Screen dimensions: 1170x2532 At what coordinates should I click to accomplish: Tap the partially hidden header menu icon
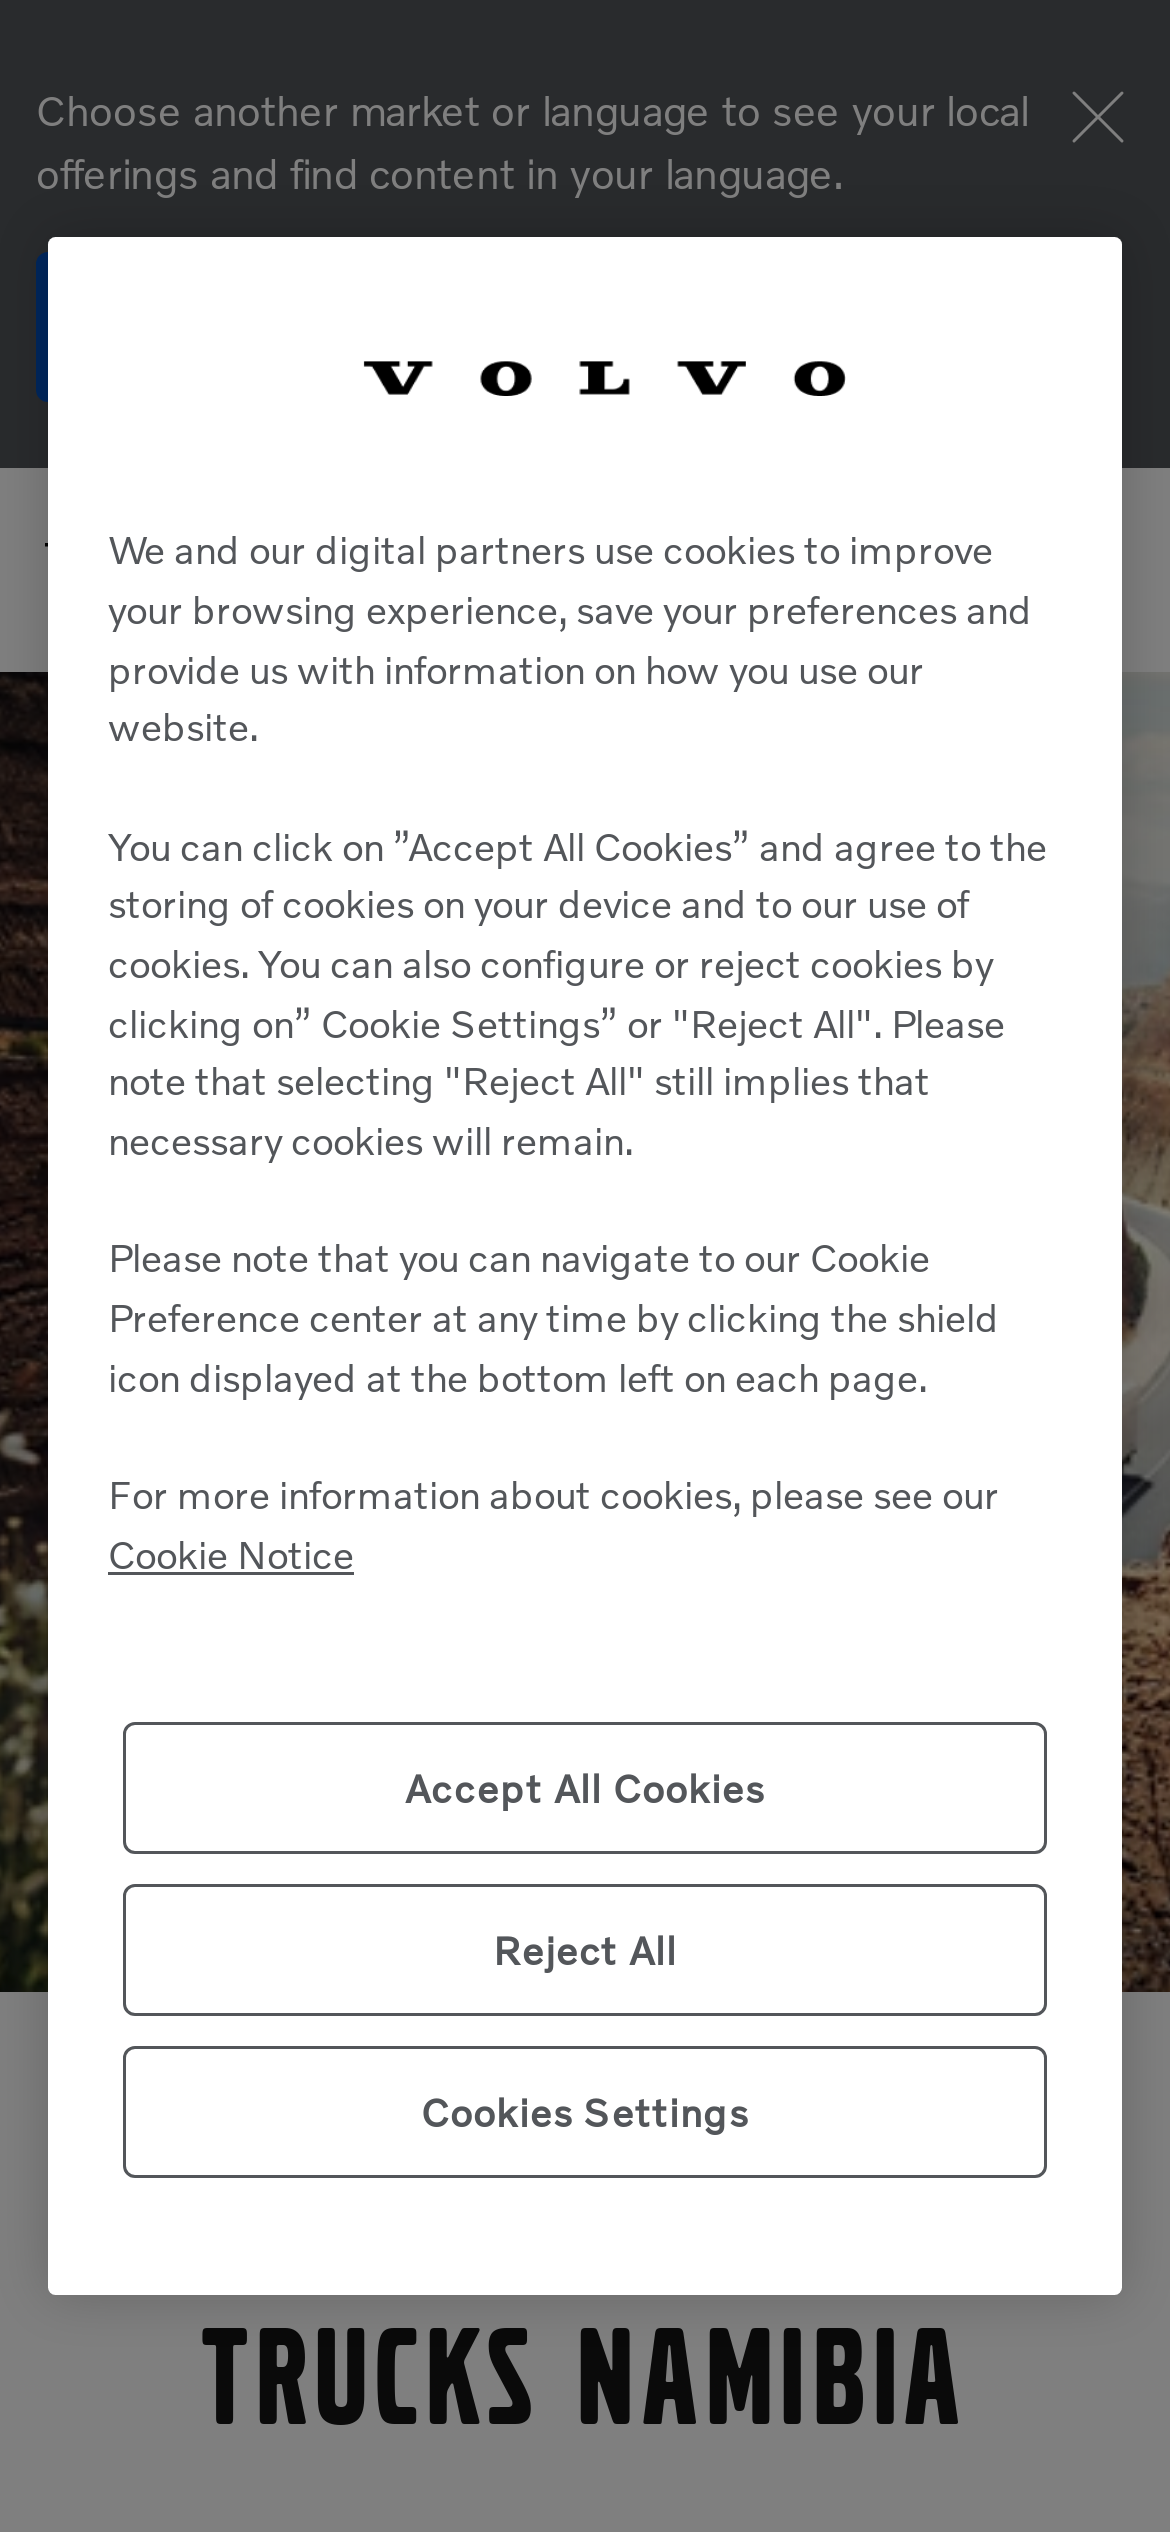[45, 547]
